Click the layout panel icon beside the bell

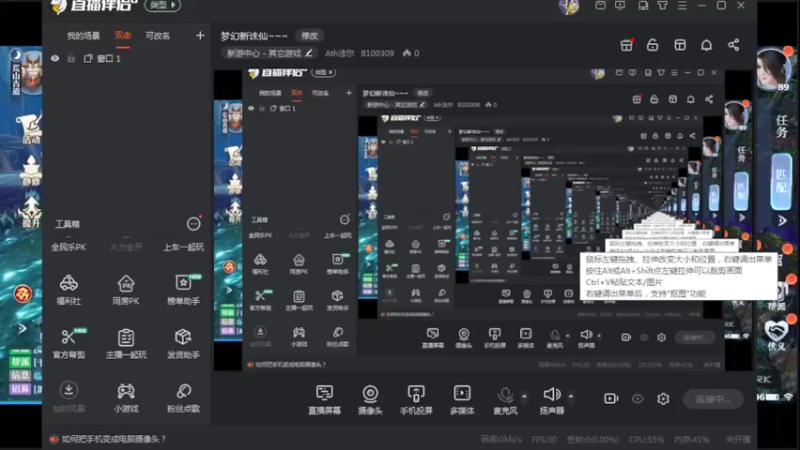coord(680,45)
